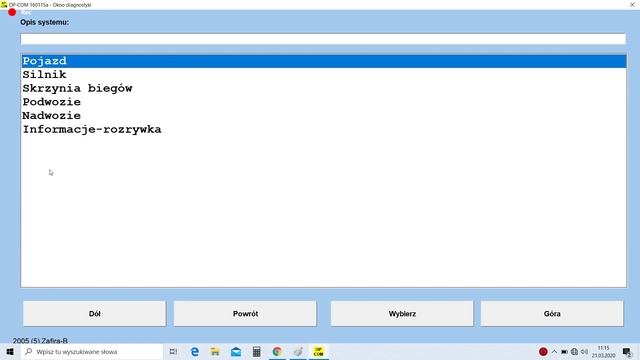Open File Explorer from the taskbar

pyautogui.click(x=215, y=352)
